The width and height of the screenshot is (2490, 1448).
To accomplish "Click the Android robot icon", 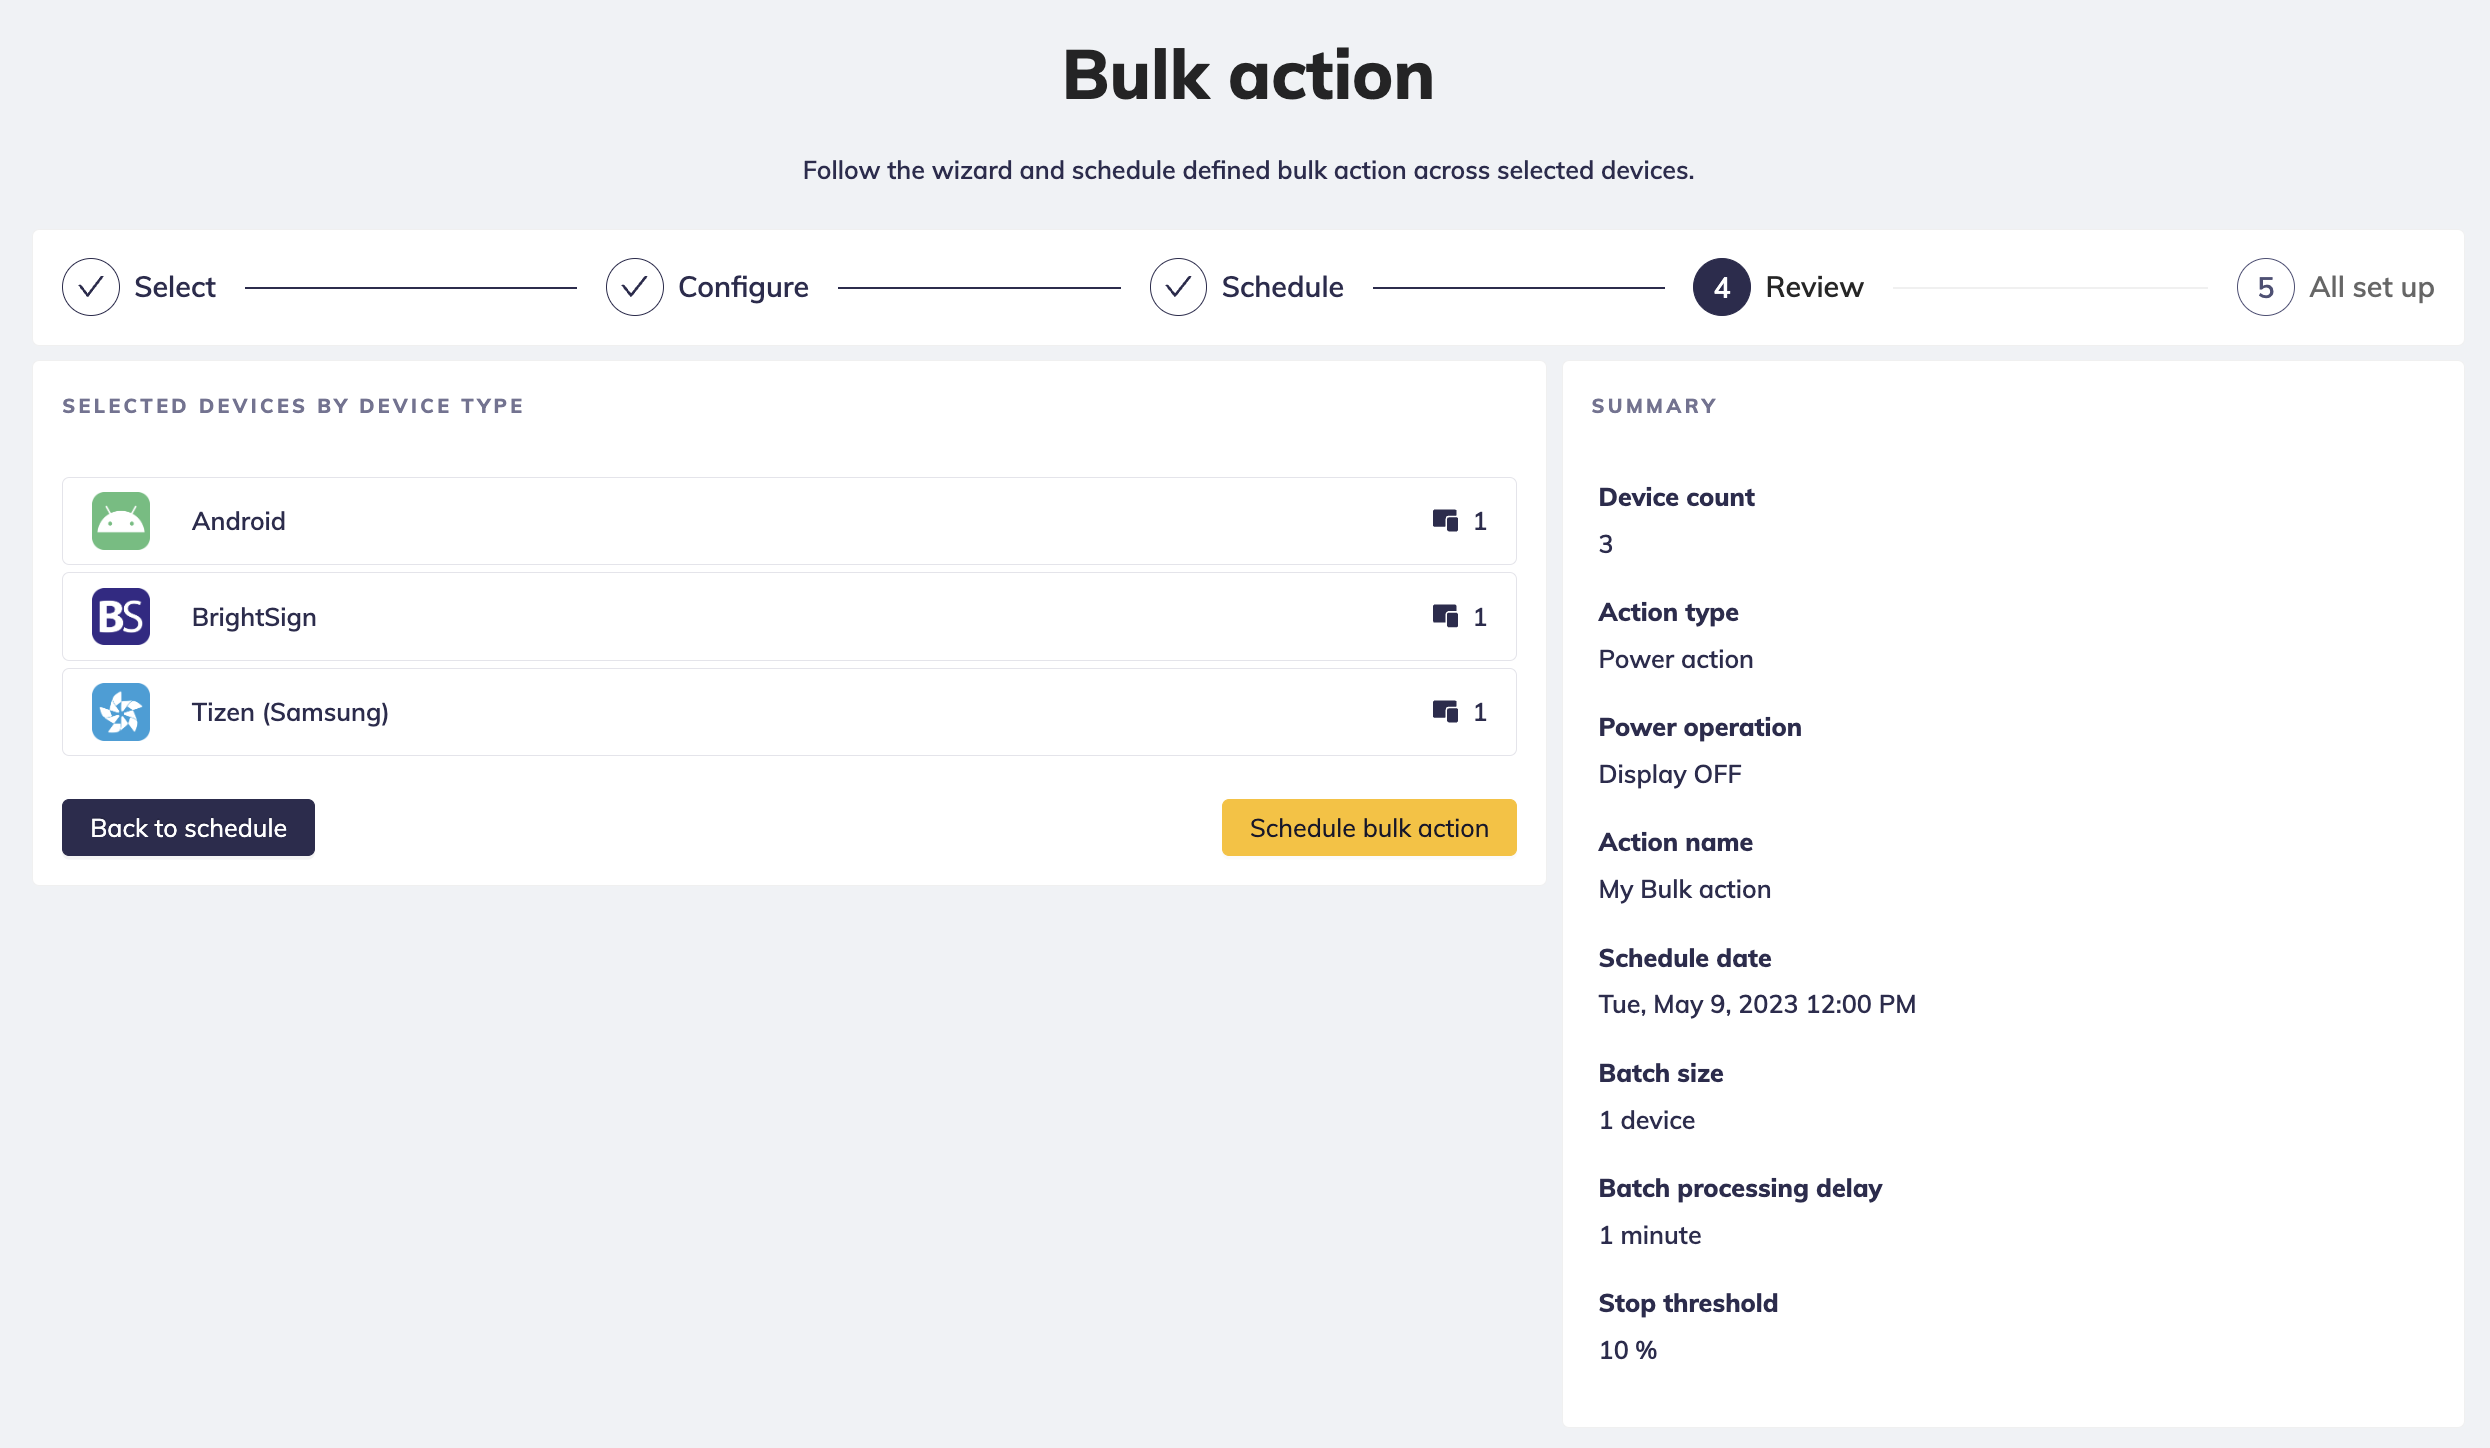I will click(121, 521).
